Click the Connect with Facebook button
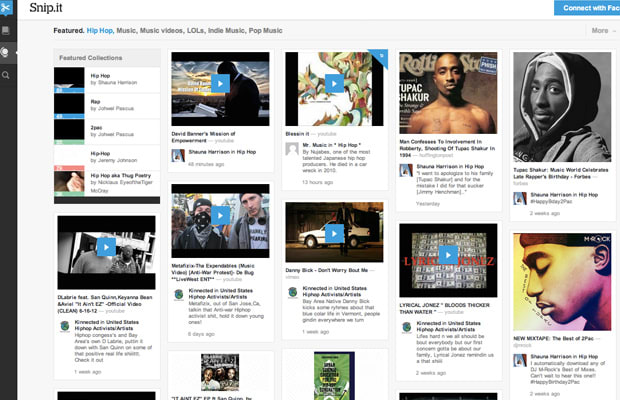 click(587, 8)
